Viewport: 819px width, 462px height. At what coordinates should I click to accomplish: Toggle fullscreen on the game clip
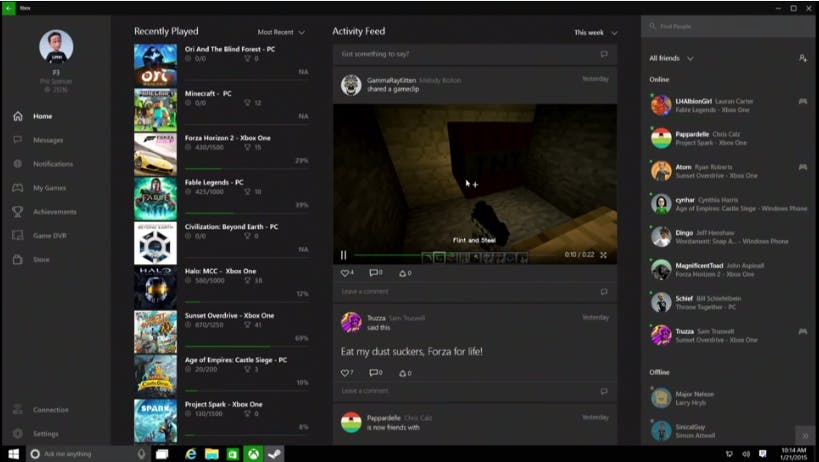tap(603, 255)
